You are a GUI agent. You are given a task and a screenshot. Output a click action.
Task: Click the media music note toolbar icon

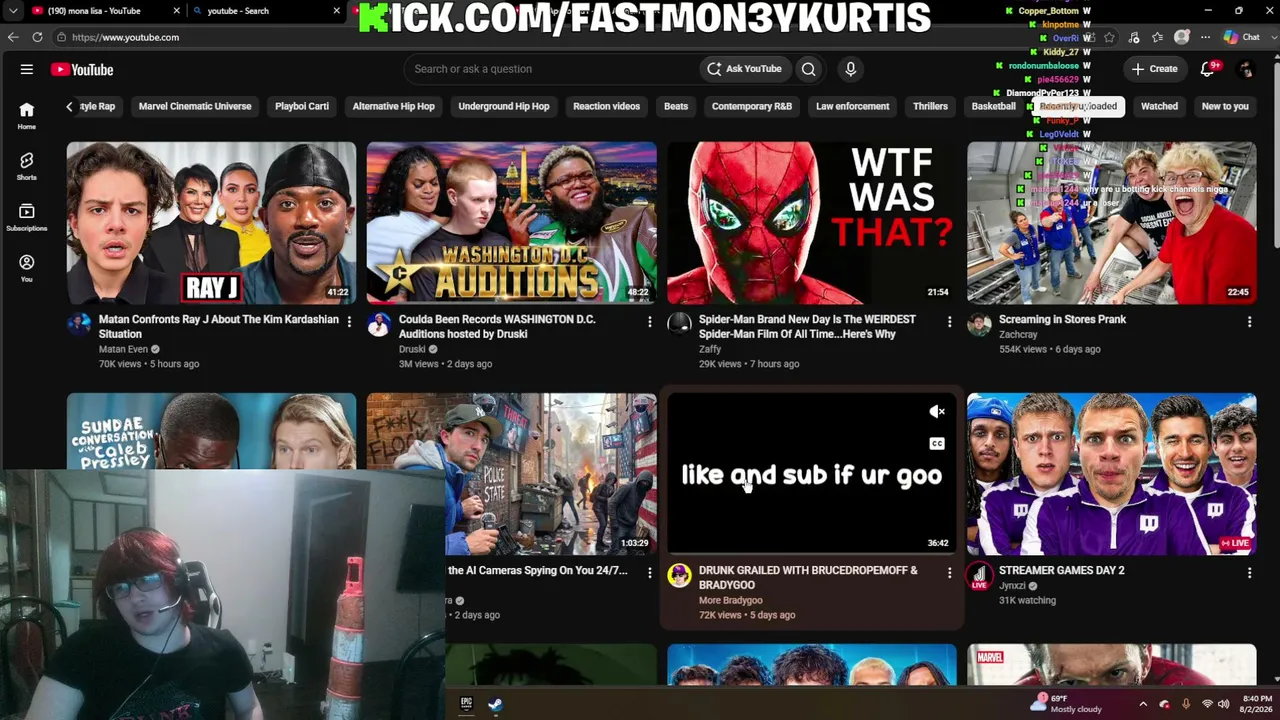click(1134, 37)
